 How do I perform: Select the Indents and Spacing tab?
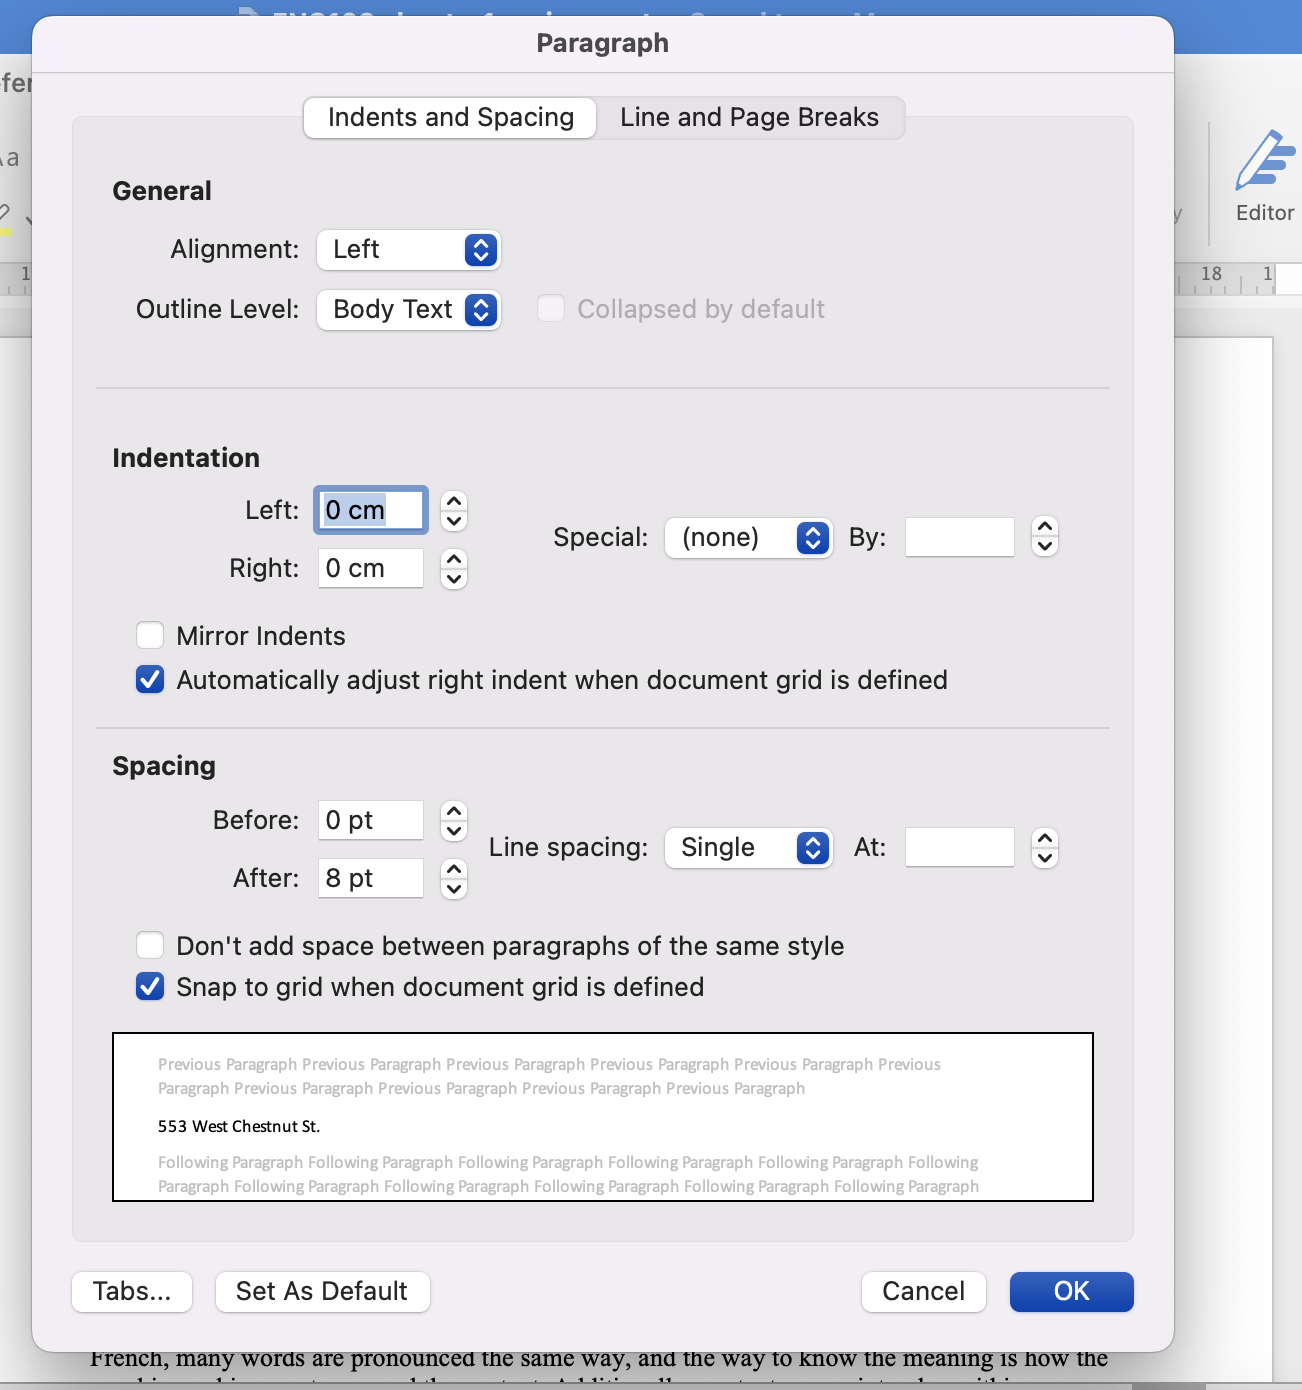coord(451,118)
